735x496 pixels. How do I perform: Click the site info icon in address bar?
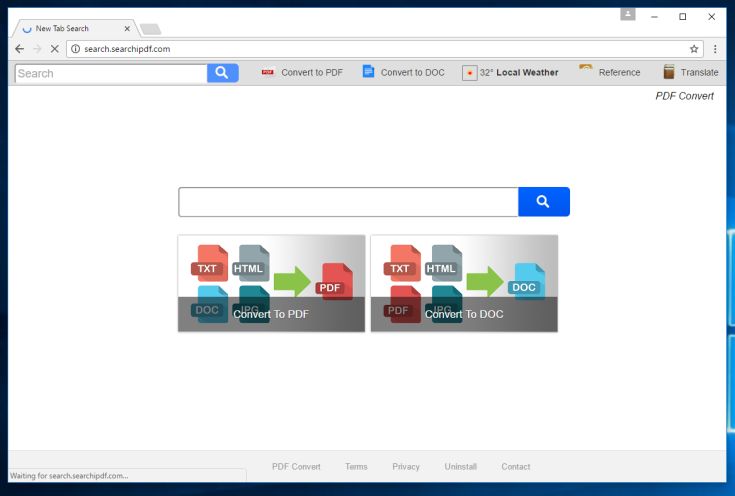point(75,49)
